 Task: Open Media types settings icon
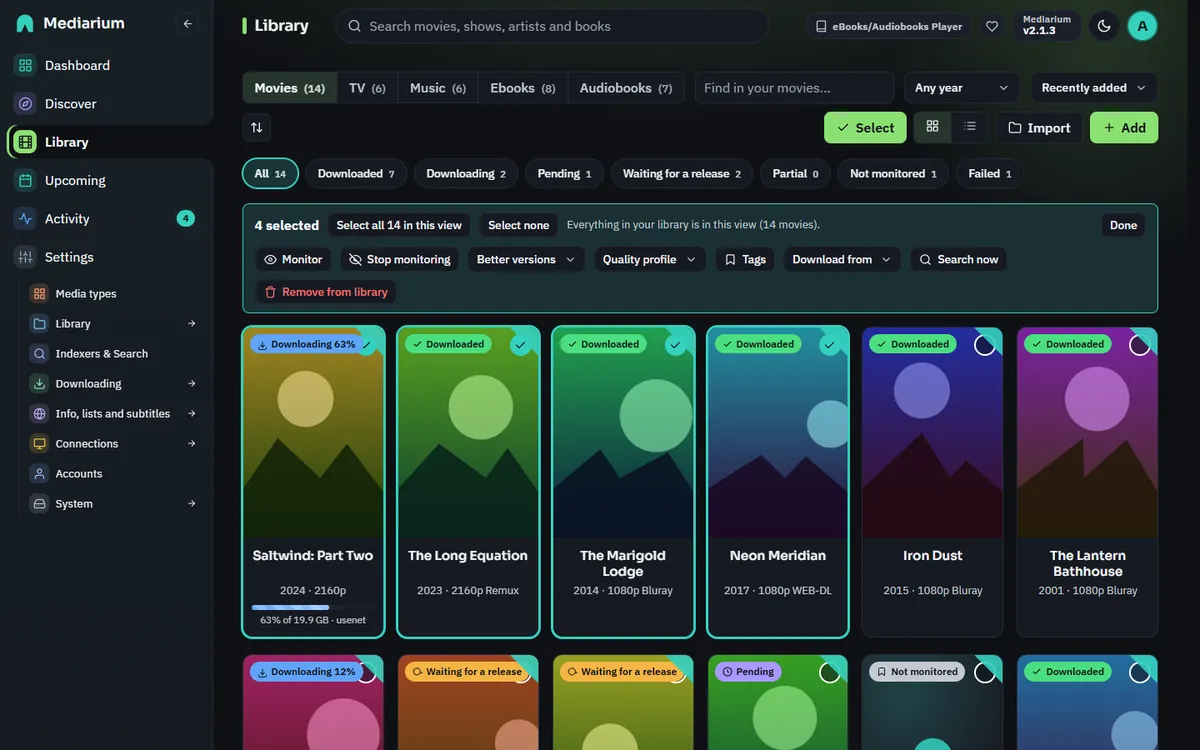[x=39, y=294]
